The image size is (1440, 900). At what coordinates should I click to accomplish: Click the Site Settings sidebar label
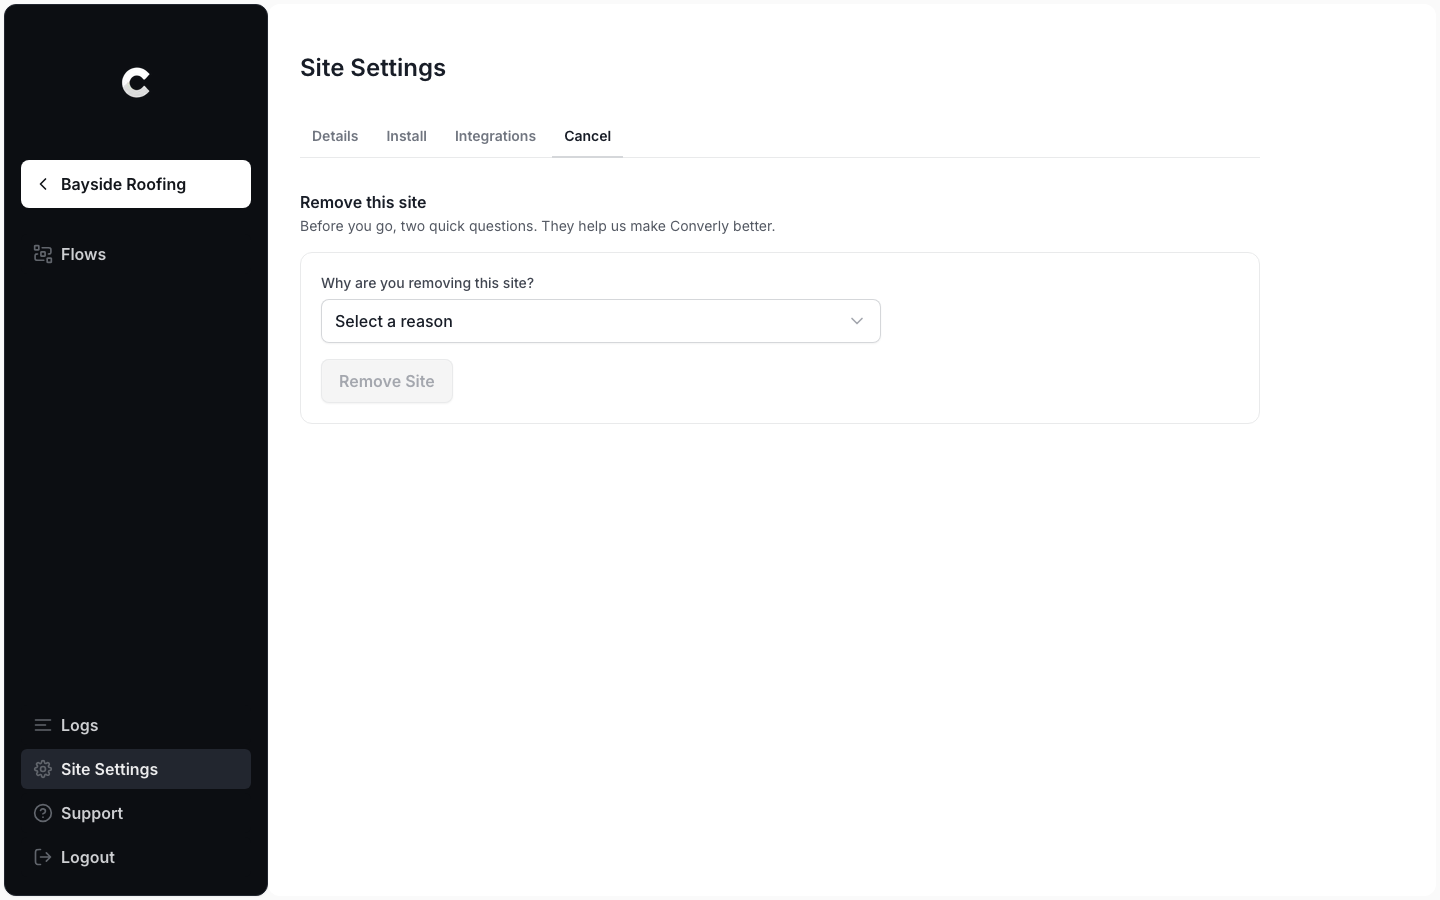(x=109, y=769)
